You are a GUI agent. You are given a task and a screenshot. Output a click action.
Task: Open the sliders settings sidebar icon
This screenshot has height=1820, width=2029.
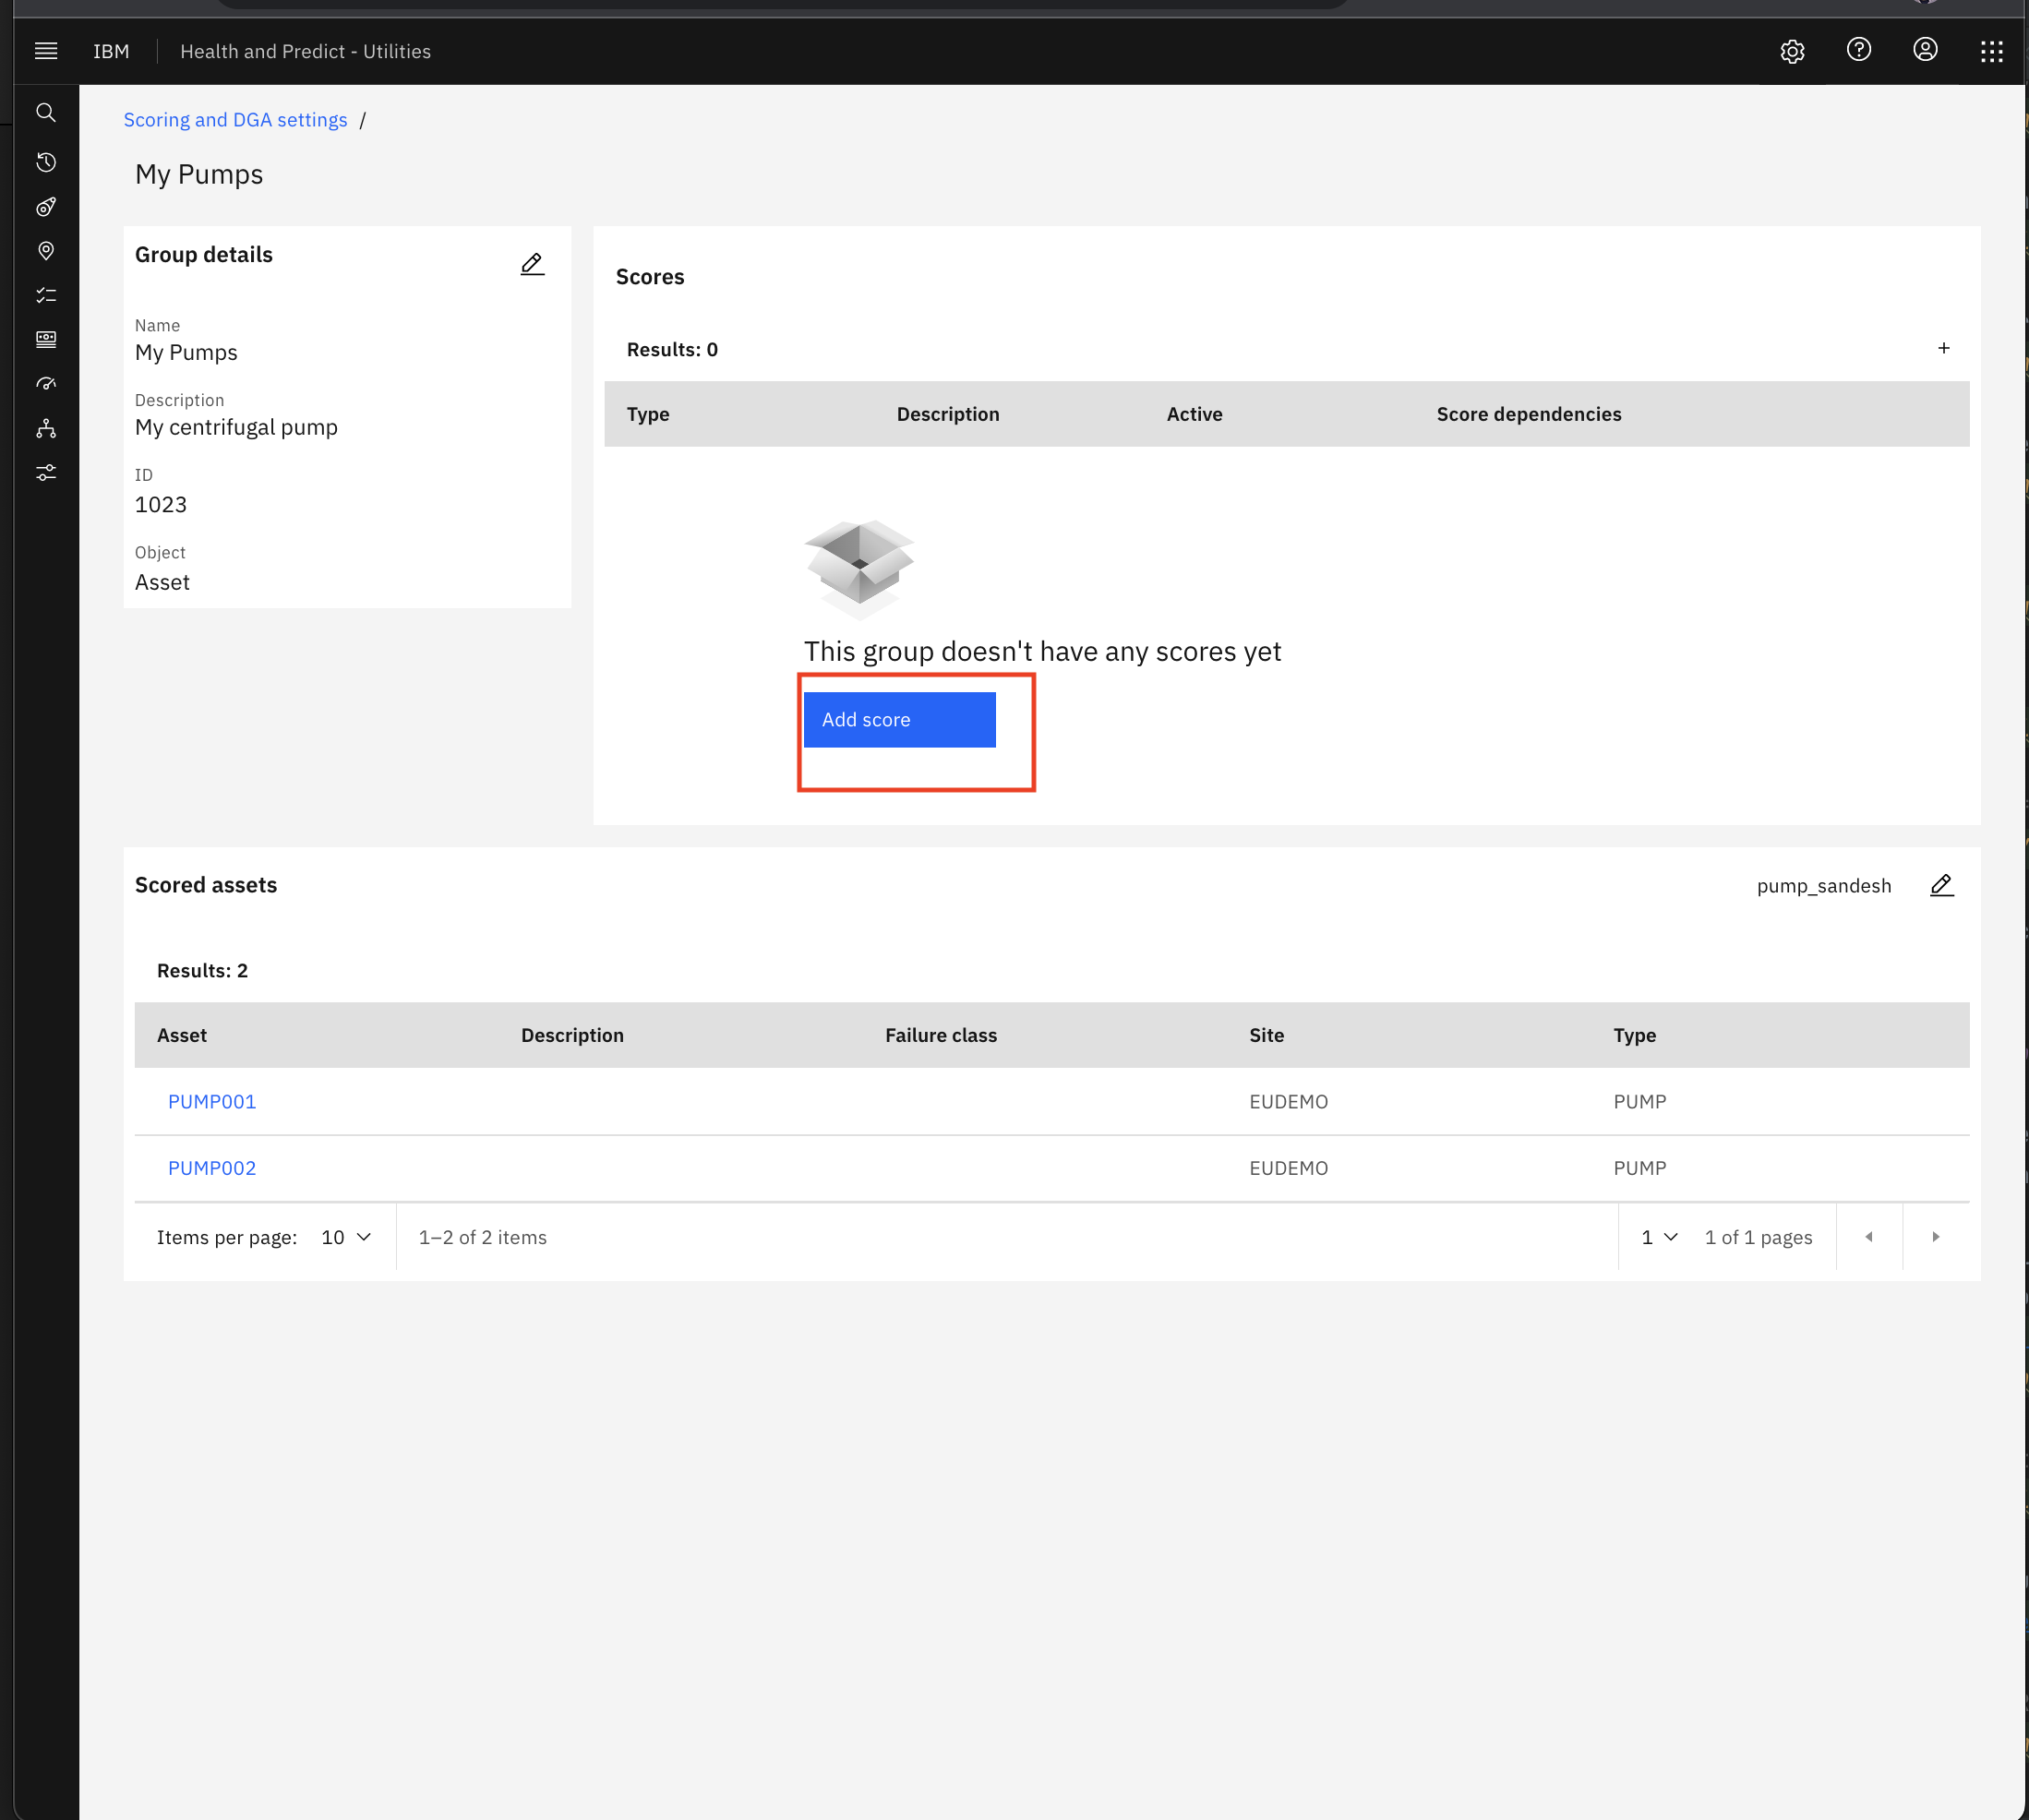(x=46, y=473)
